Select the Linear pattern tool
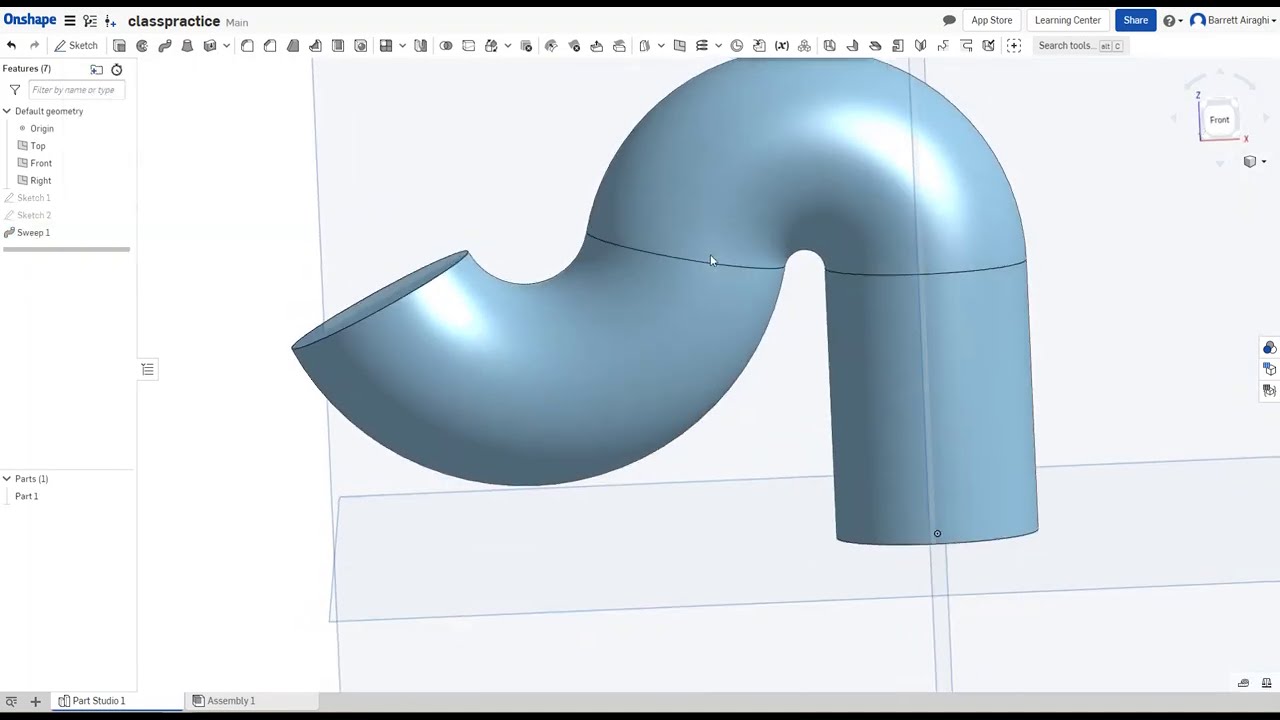 click(x=386, y=46)
